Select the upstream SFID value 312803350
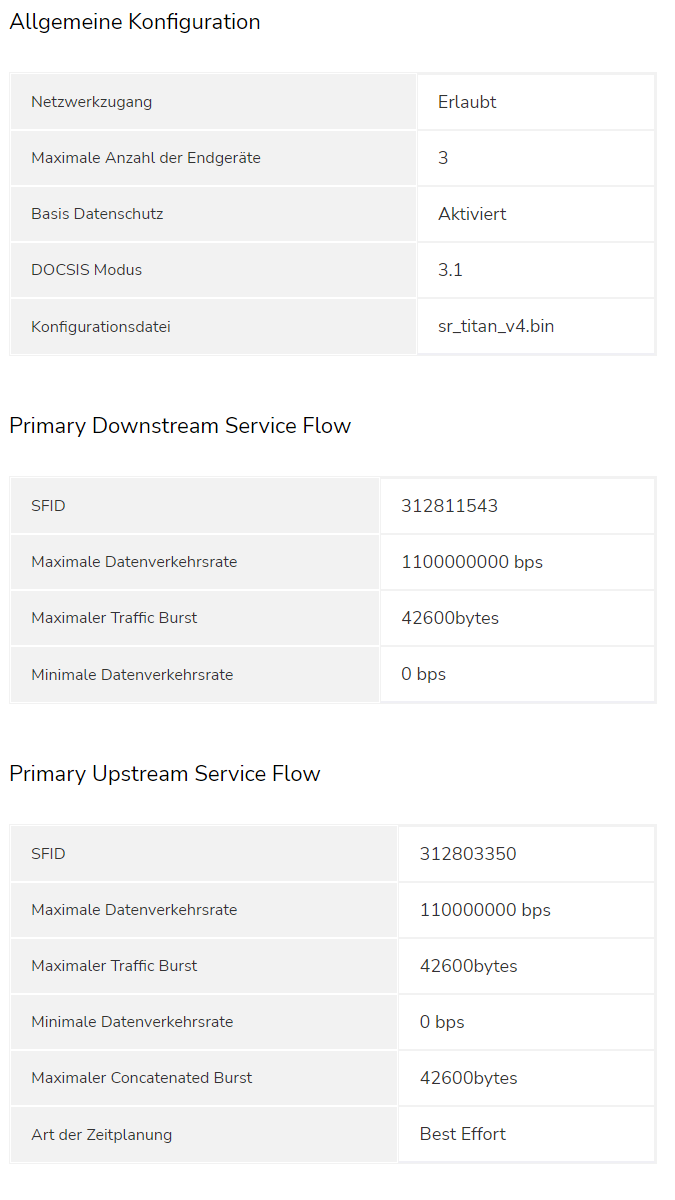The image size is (675, 1200). [468, 854]
